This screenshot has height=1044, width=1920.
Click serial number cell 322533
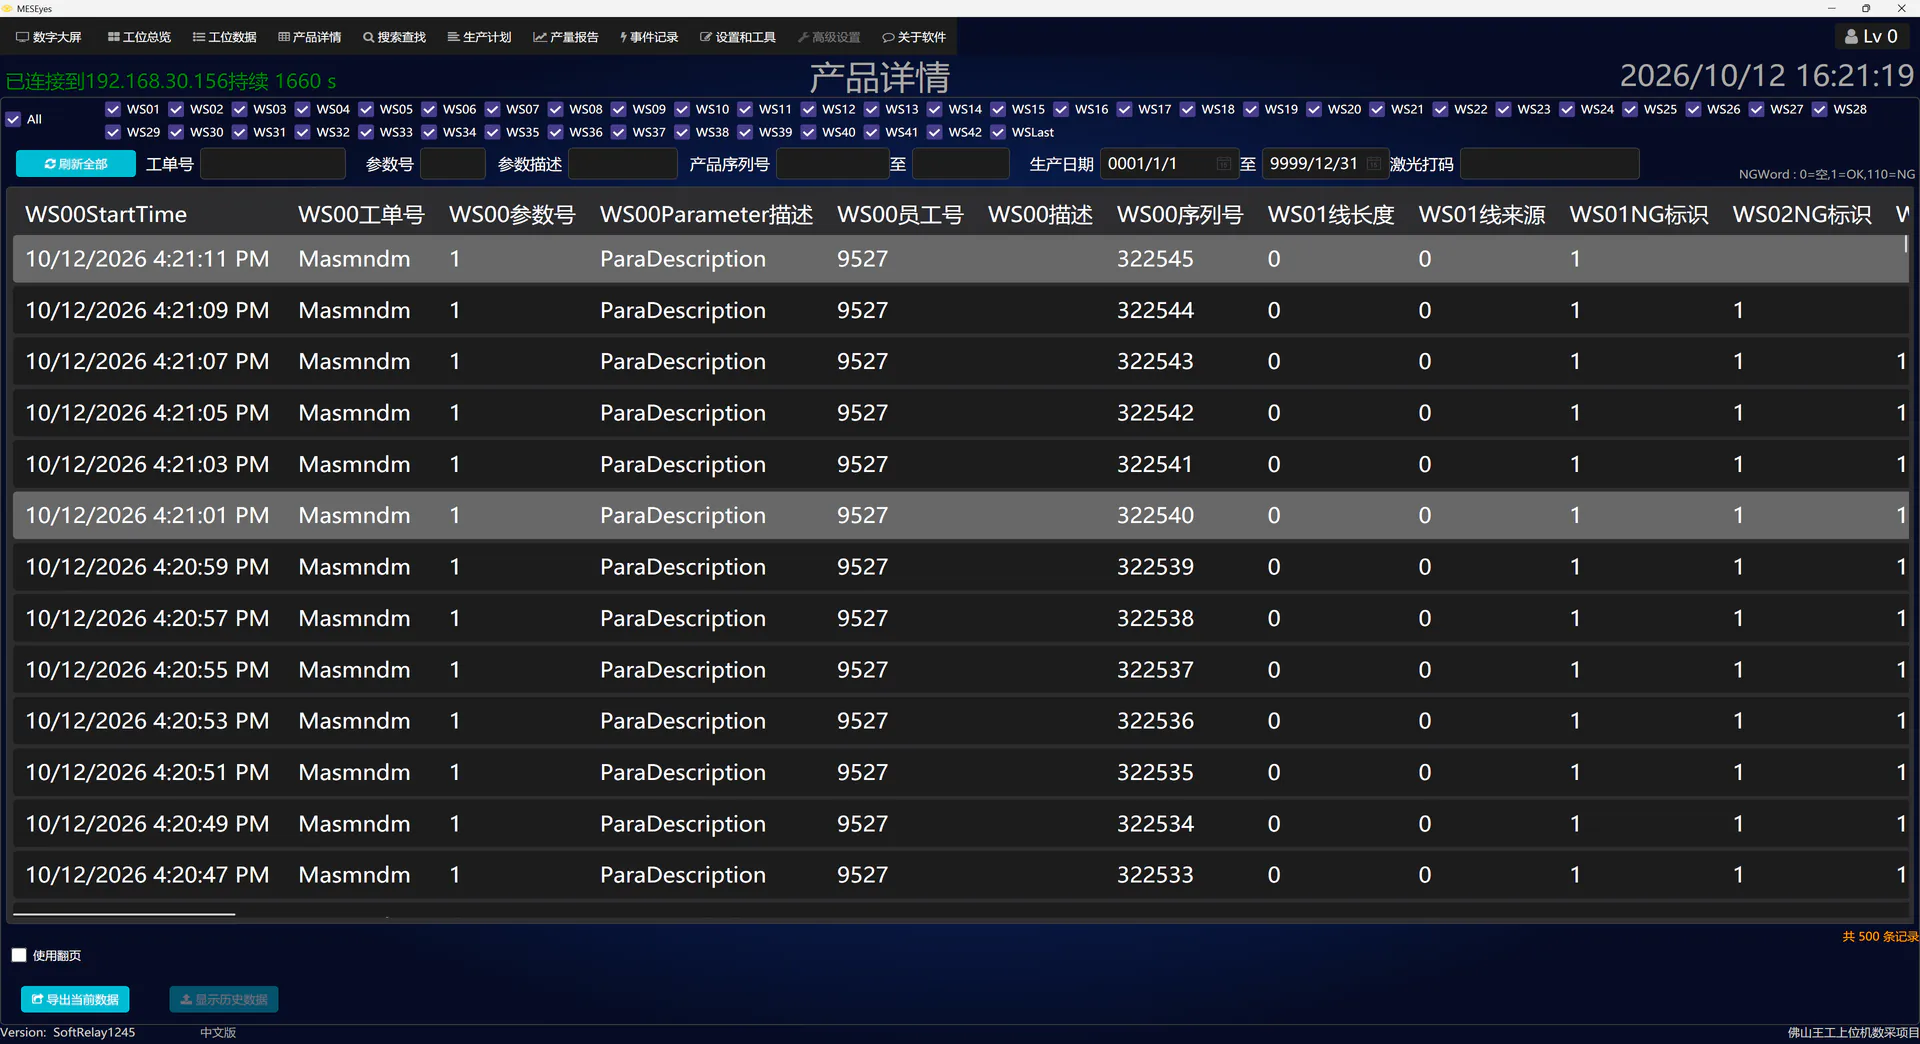pos(1155,875)
